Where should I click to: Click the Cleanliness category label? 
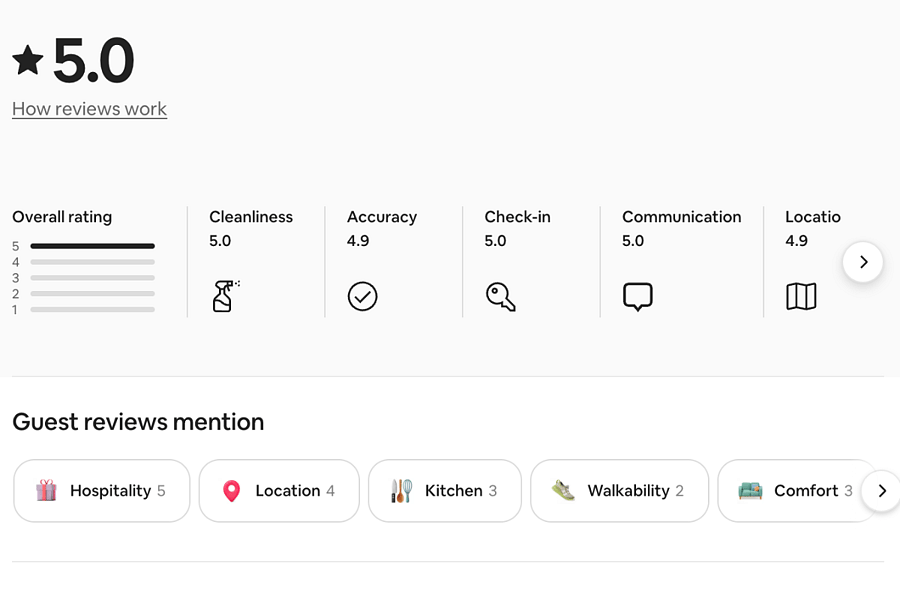pos(251,217)
